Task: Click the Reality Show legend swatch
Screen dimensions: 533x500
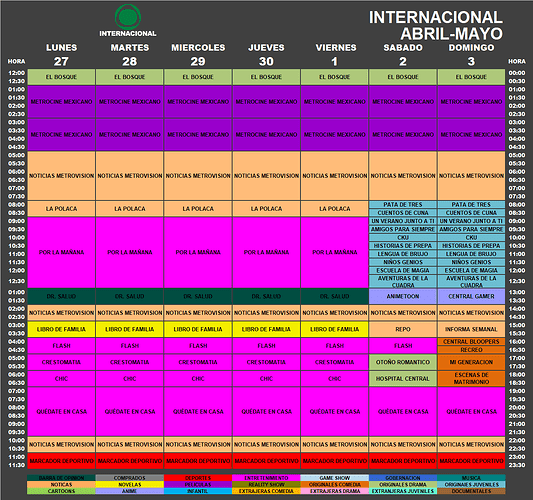Action: [266, 484]
